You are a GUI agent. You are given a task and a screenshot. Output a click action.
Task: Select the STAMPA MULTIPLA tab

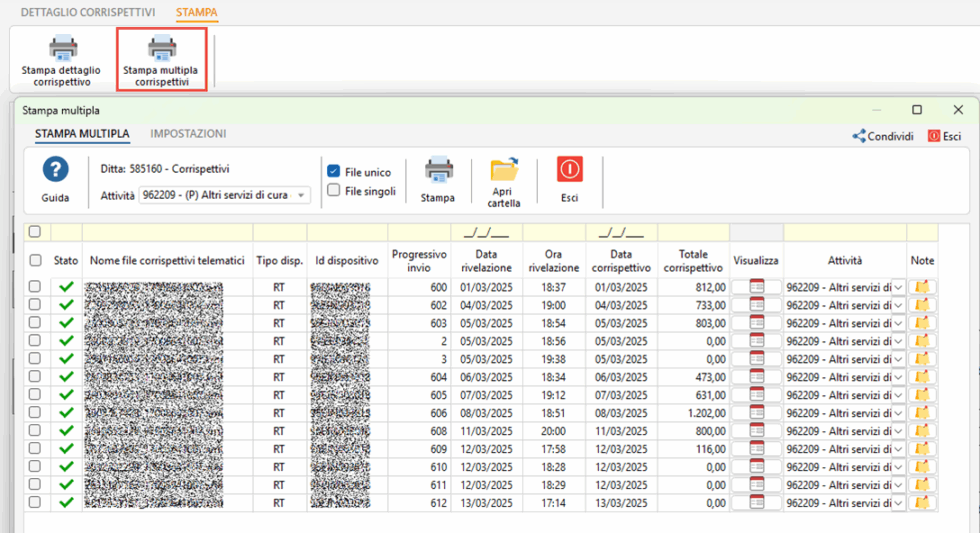tap(82, 134)
